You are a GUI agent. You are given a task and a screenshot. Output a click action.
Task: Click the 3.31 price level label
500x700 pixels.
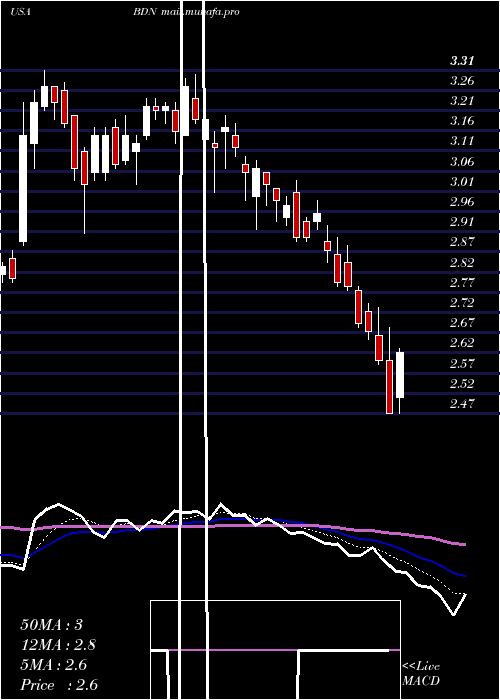(x=462, y=61)
